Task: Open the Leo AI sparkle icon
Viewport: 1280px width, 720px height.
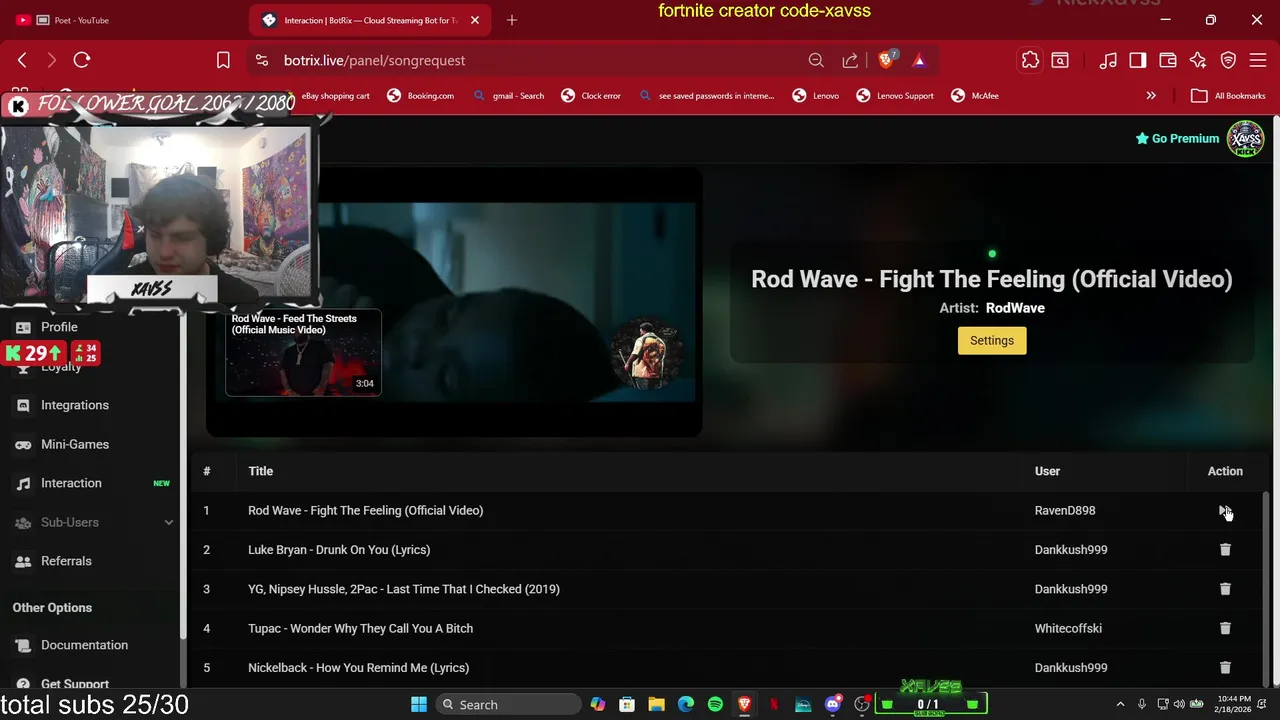Action: click(x=1198, y=60)
